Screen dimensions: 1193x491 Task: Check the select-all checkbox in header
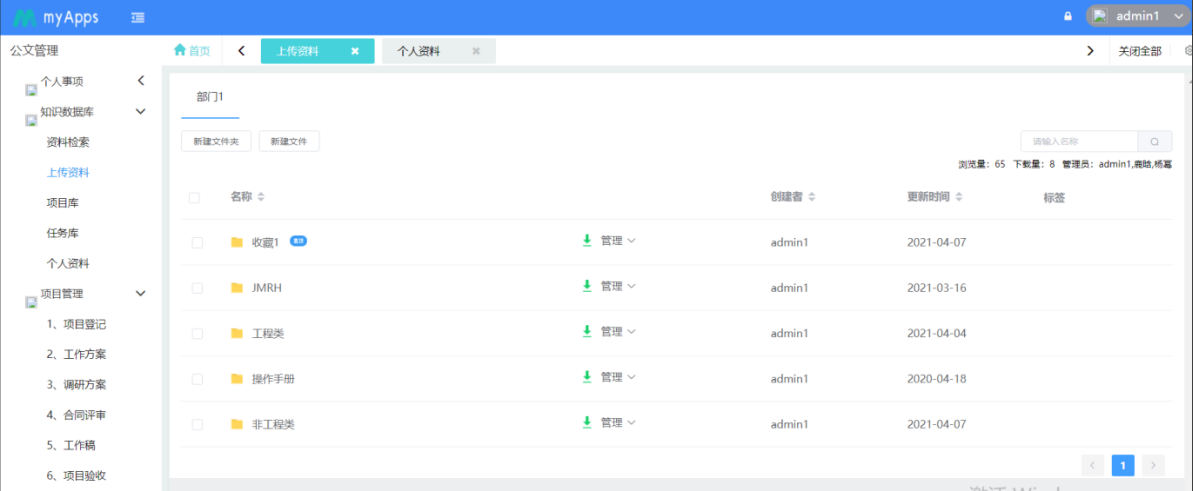coord(195,198)
